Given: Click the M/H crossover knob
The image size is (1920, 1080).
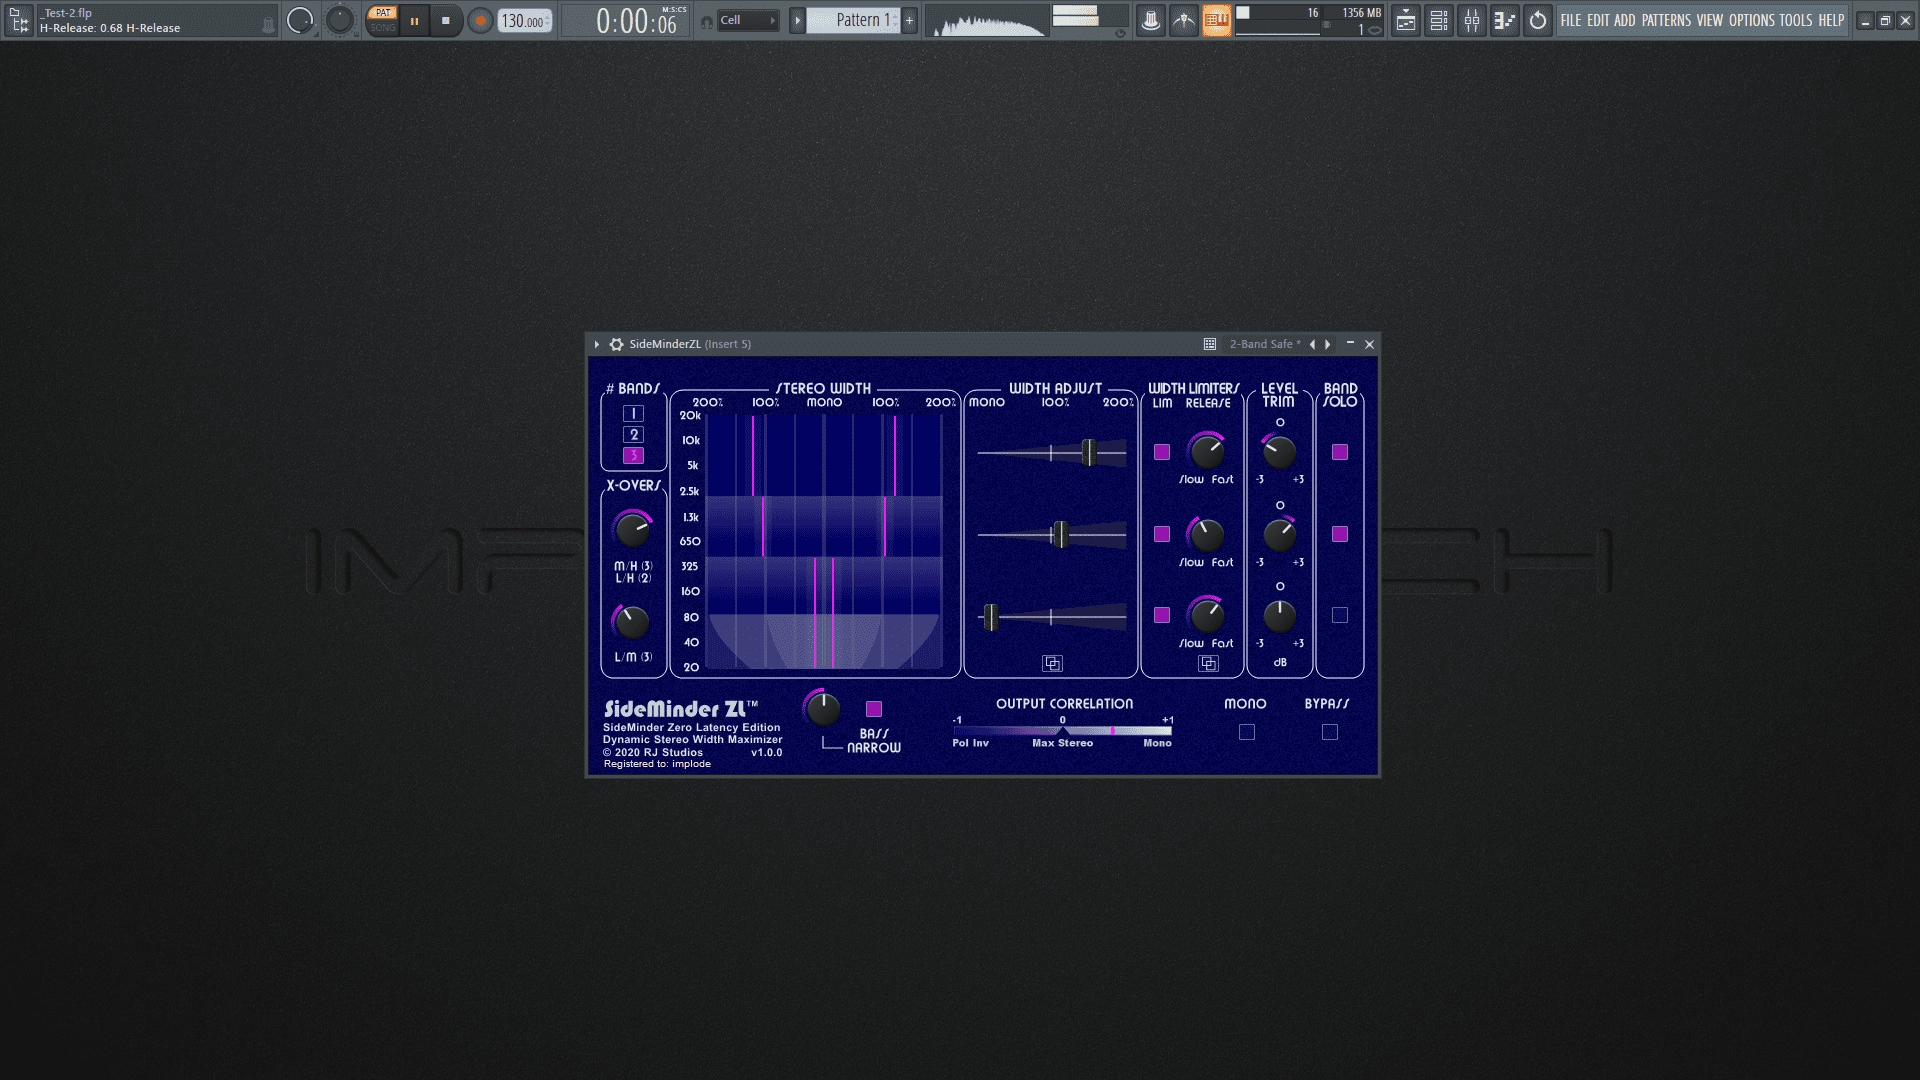Looking at the screenshot, I should pos(632,529).
